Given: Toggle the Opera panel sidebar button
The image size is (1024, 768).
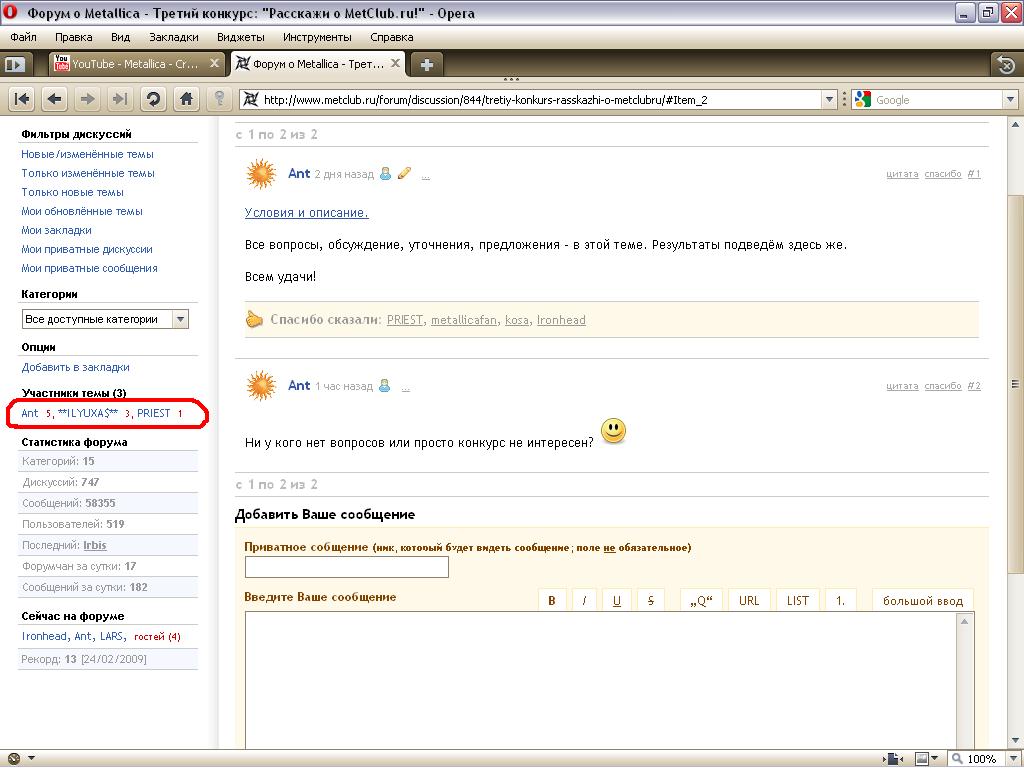Looking at the screenshot, I should 16,65.
